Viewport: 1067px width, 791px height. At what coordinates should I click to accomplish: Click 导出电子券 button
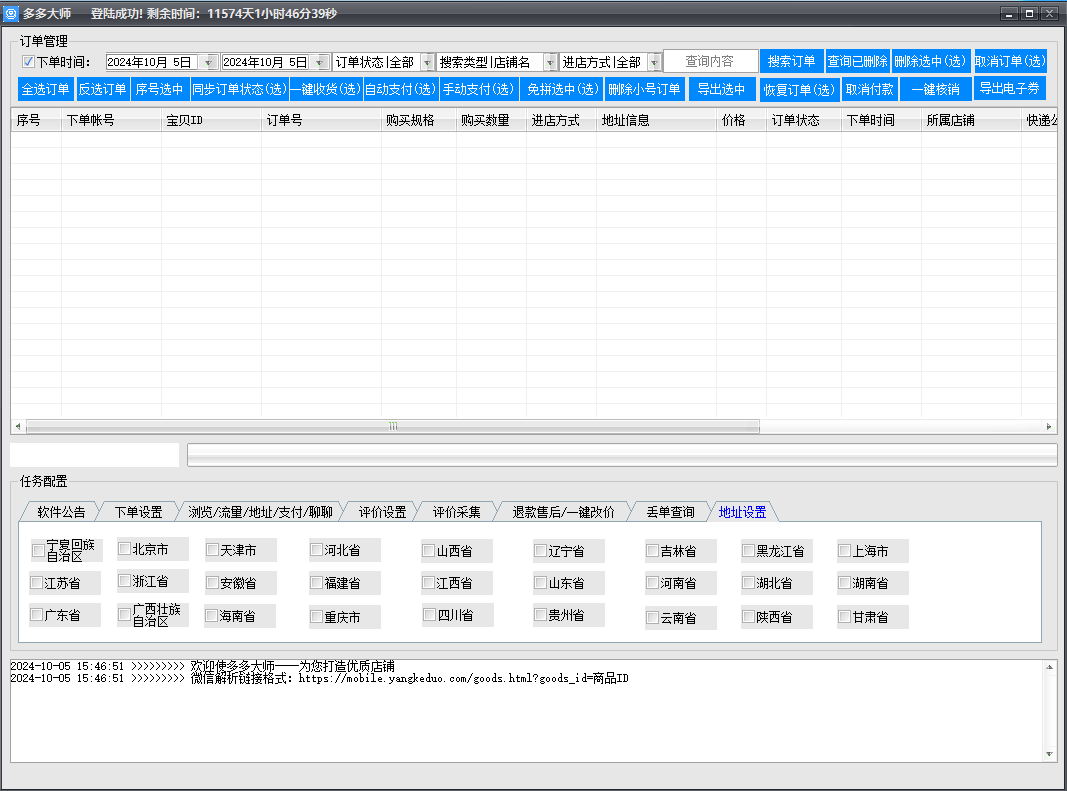tap(1009, 88)
